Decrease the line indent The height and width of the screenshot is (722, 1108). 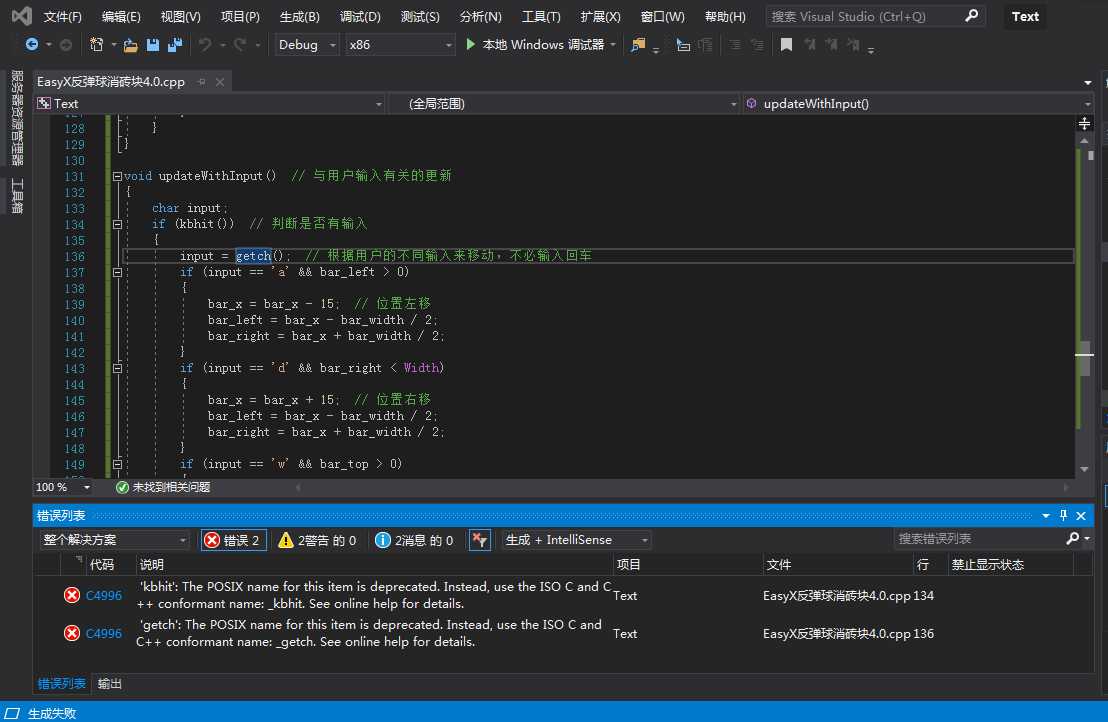735,45
